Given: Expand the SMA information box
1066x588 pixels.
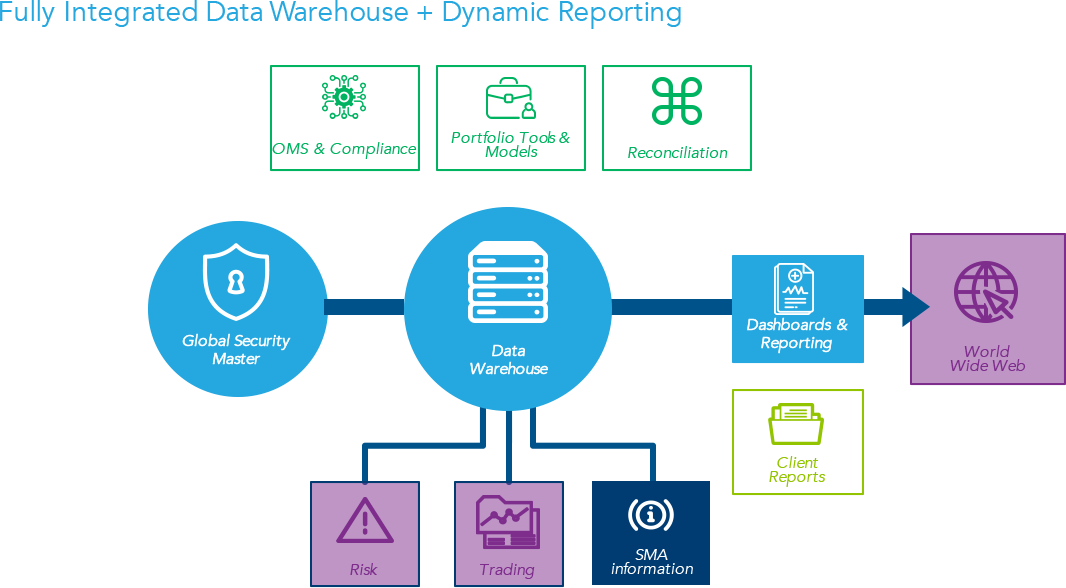Looking at the screenshot, I should [x=650, y=534].
